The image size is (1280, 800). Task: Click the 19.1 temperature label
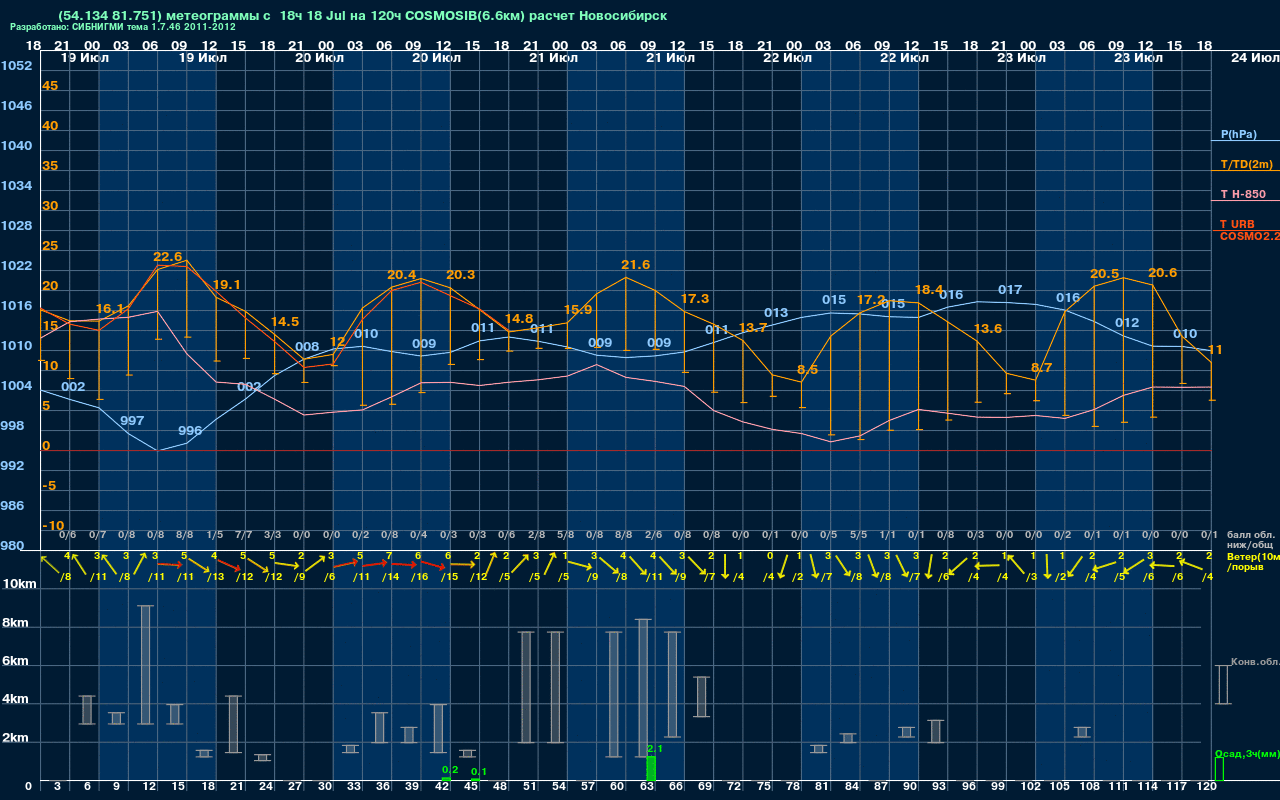pos(227,285)
